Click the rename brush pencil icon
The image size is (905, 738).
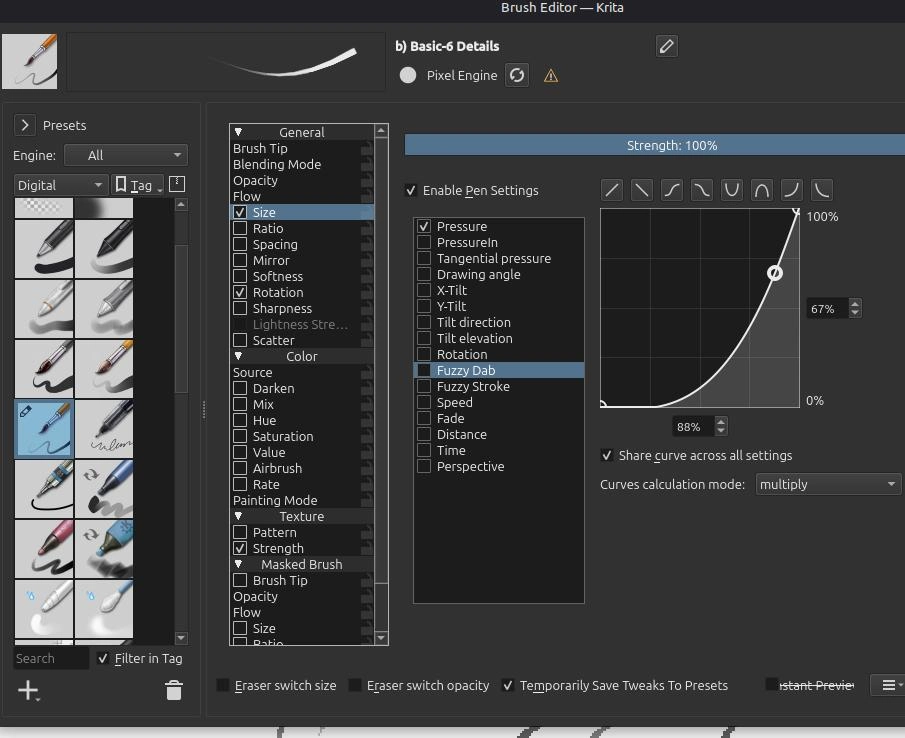tap(667, 46)
